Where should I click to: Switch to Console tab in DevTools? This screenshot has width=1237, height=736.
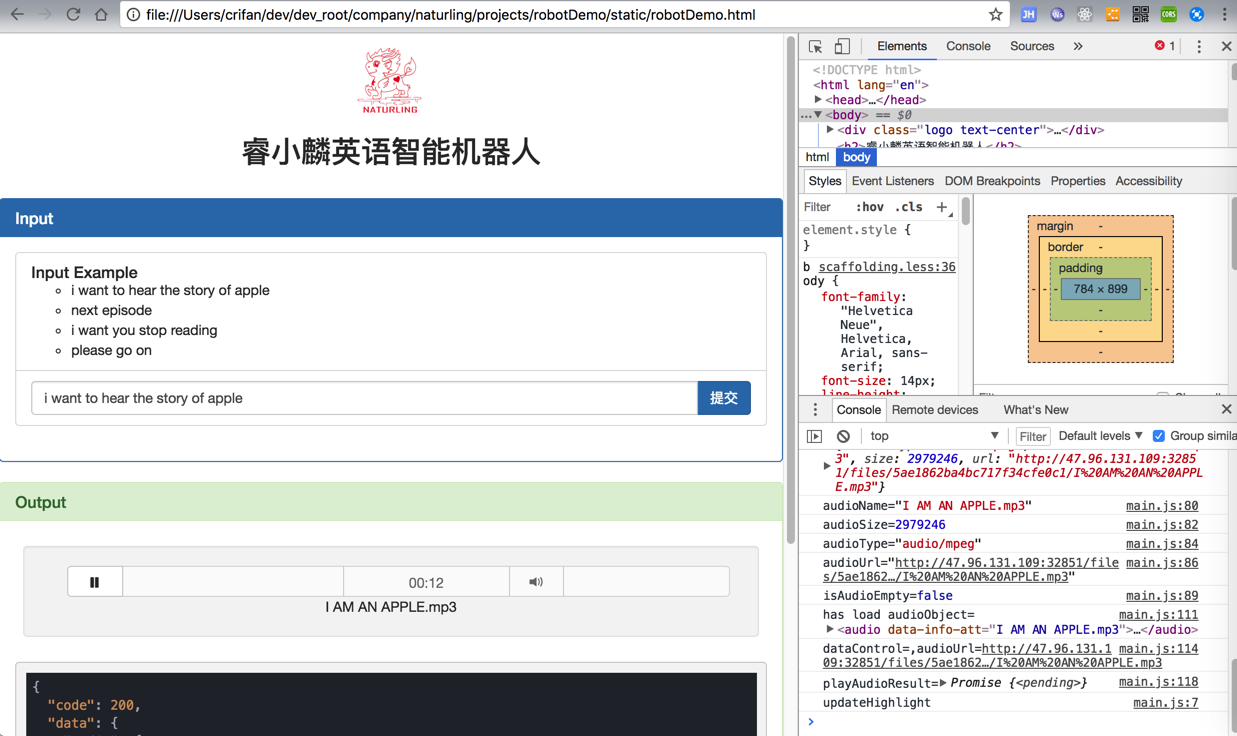point(968,46)
